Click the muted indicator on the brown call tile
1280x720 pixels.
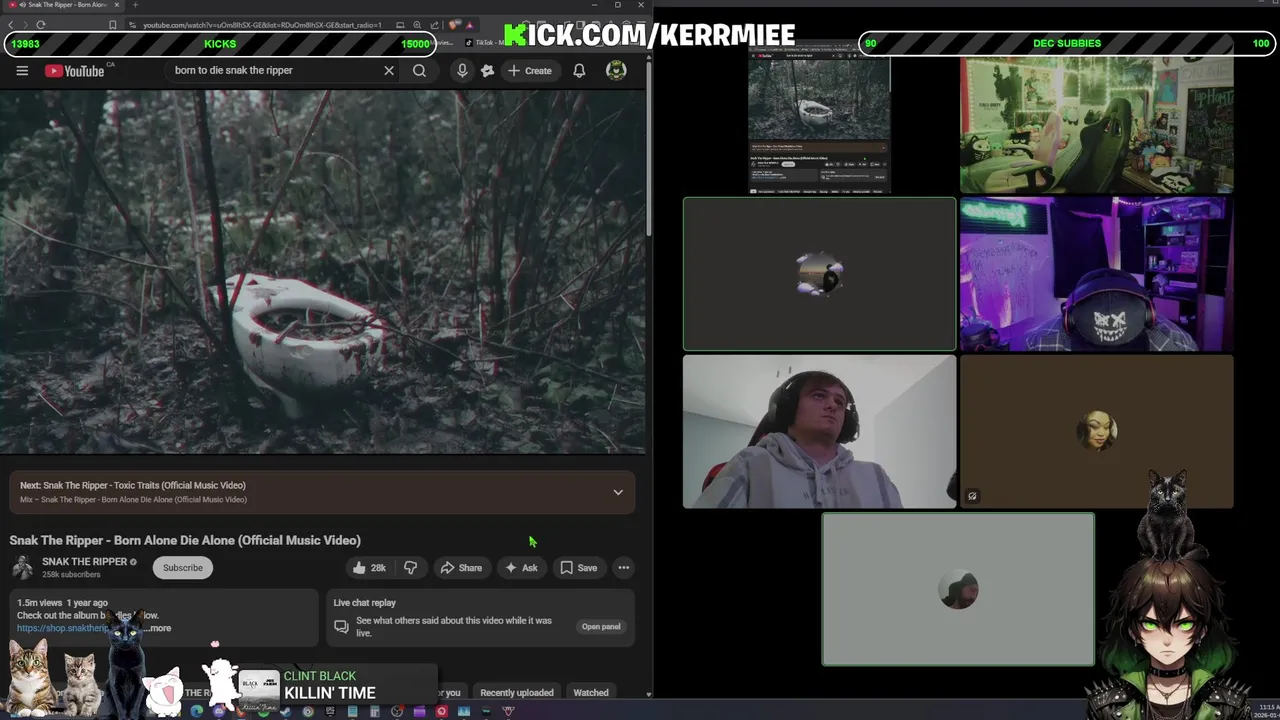972,496
